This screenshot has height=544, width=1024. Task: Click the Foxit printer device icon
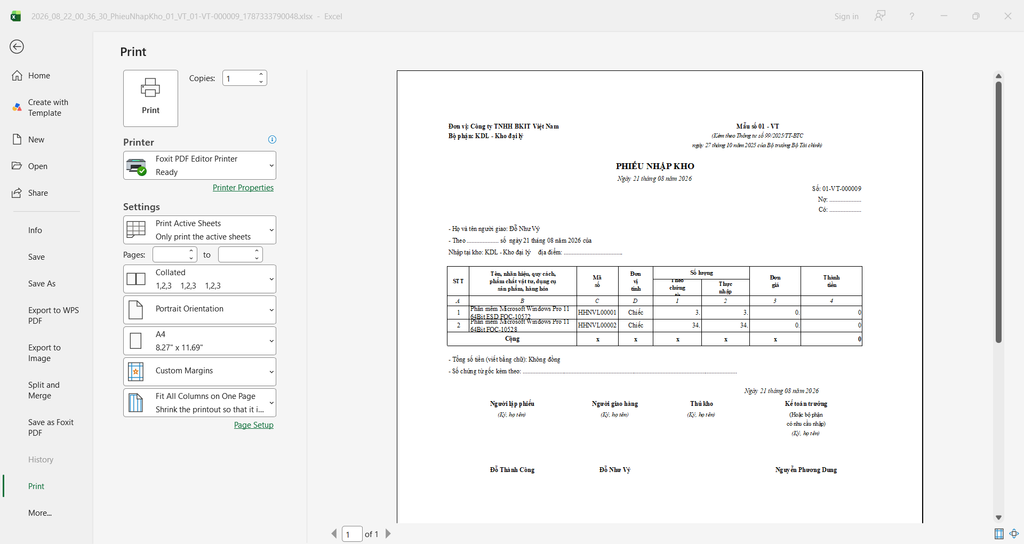point(136,167)
